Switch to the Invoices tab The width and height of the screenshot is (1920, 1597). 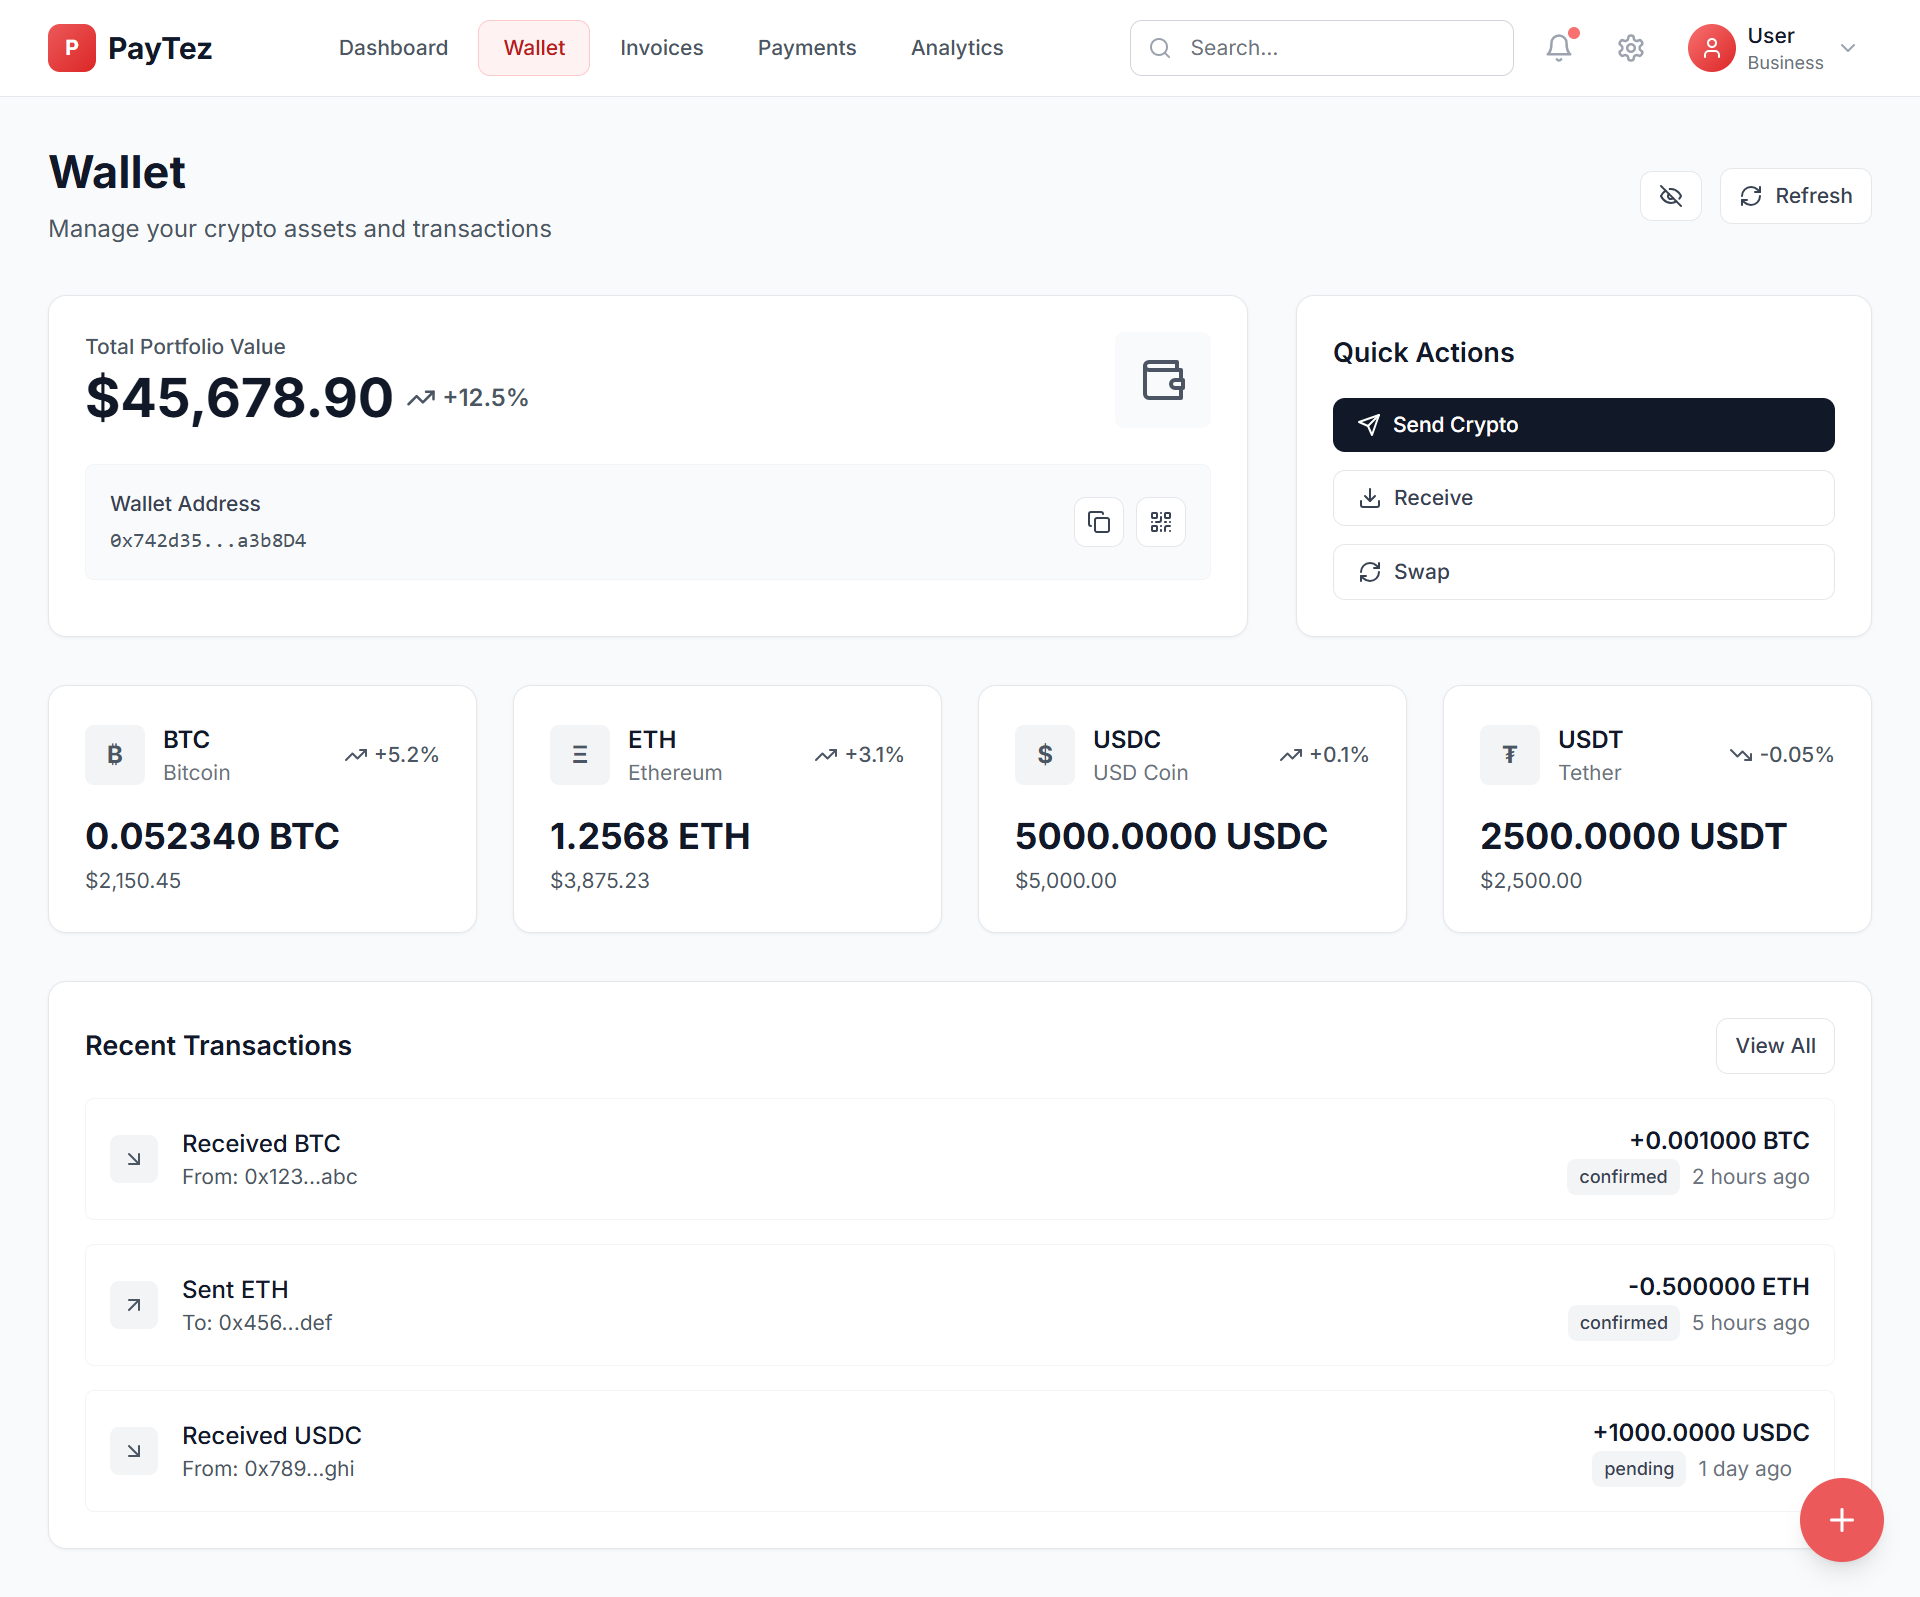click(661, 48)
